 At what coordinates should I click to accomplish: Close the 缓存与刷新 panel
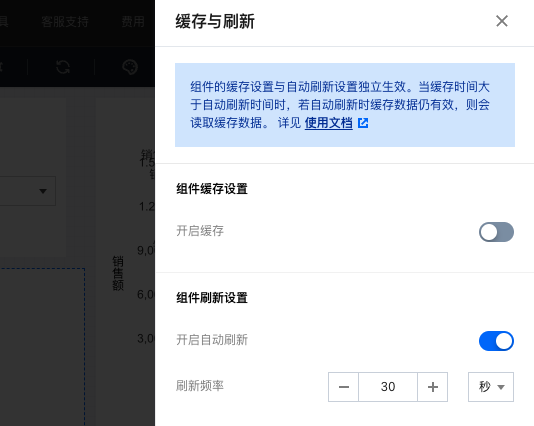click(x=502, y=21)
